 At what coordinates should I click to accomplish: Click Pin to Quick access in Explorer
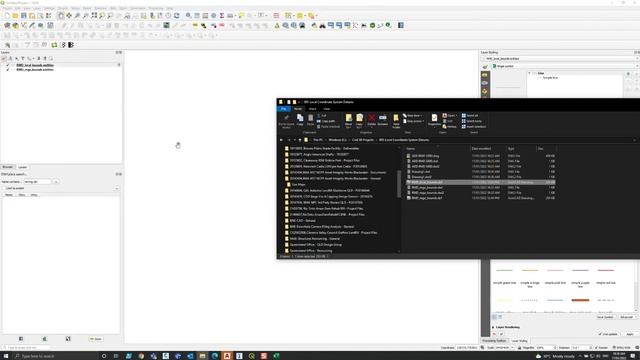[x=286, y=121]
